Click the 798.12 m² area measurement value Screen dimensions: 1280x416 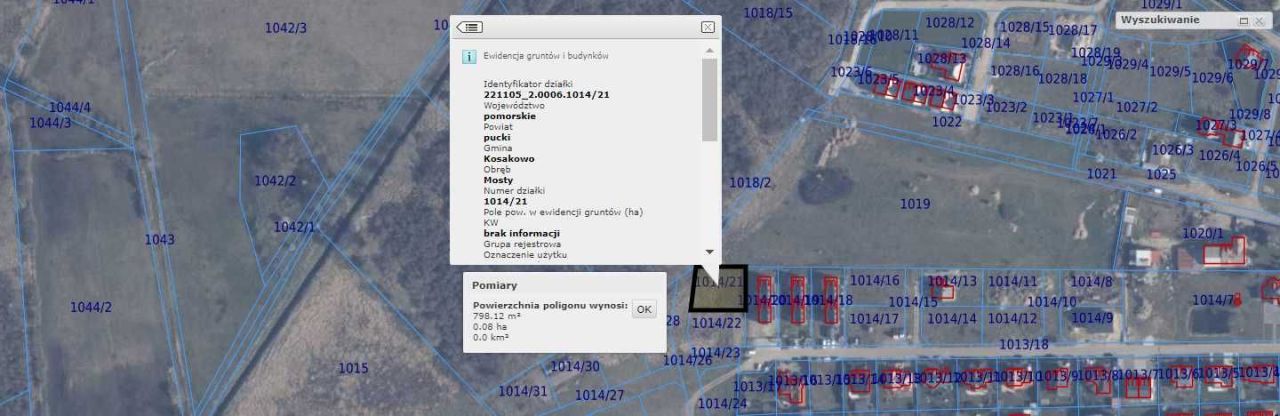pos(495,316)
